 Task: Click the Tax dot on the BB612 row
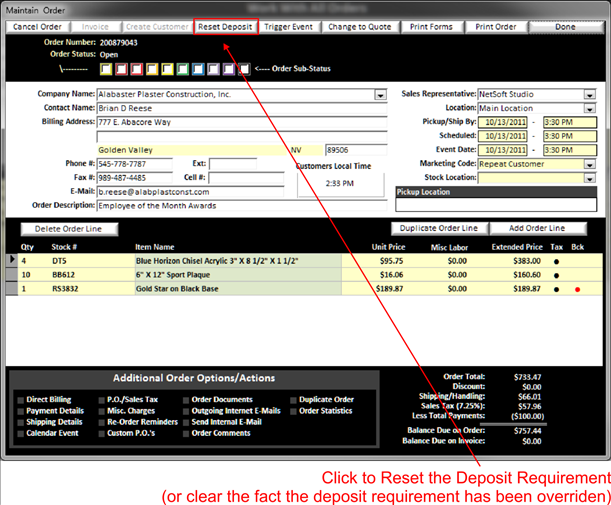[557, 274]
